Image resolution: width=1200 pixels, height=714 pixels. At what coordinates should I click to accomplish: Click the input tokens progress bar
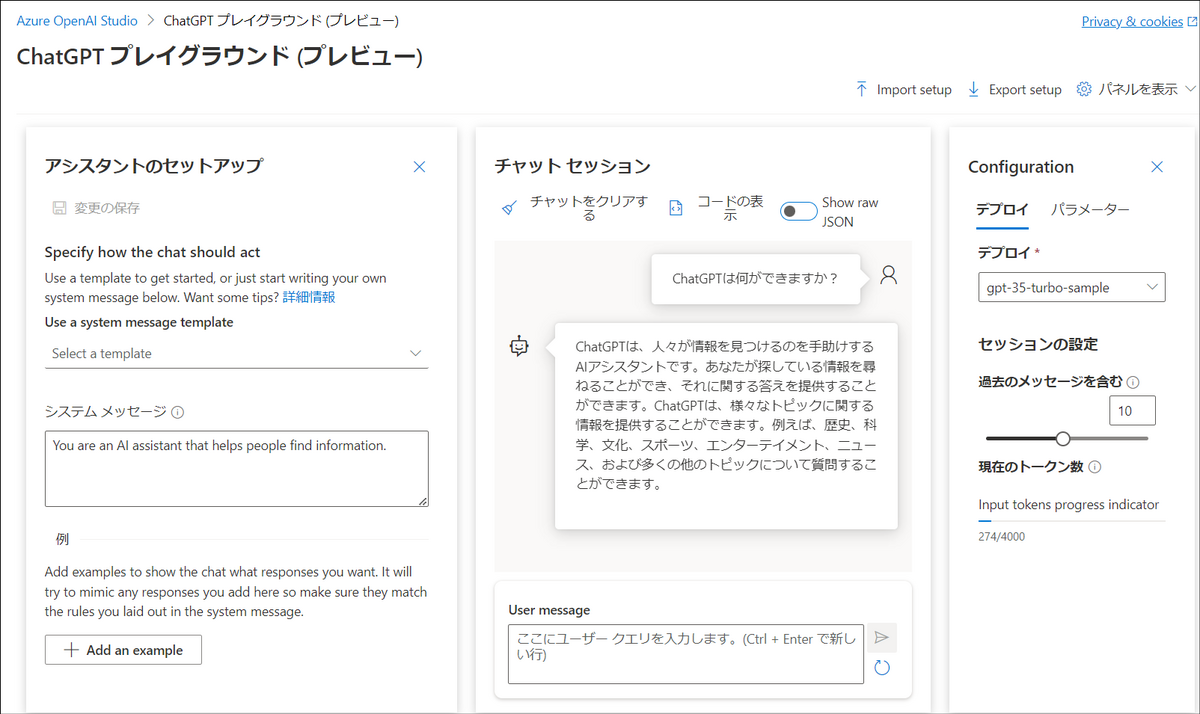point(1072,520)
